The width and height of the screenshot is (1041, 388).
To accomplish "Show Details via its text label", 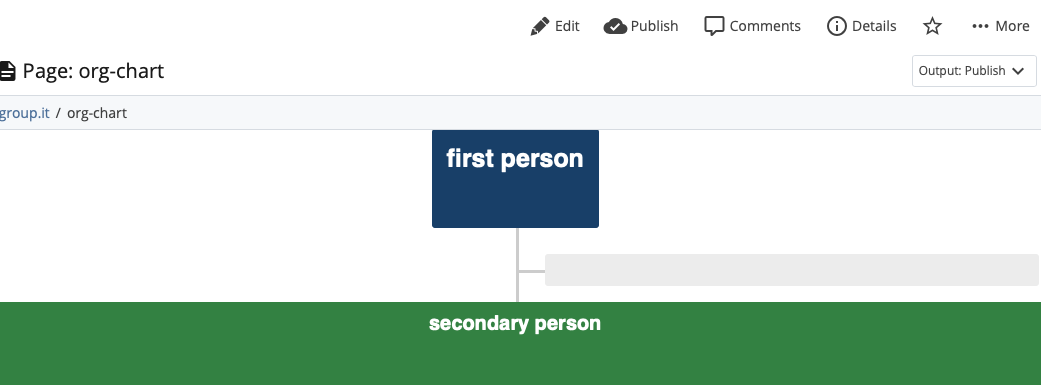I will (874, 26).
